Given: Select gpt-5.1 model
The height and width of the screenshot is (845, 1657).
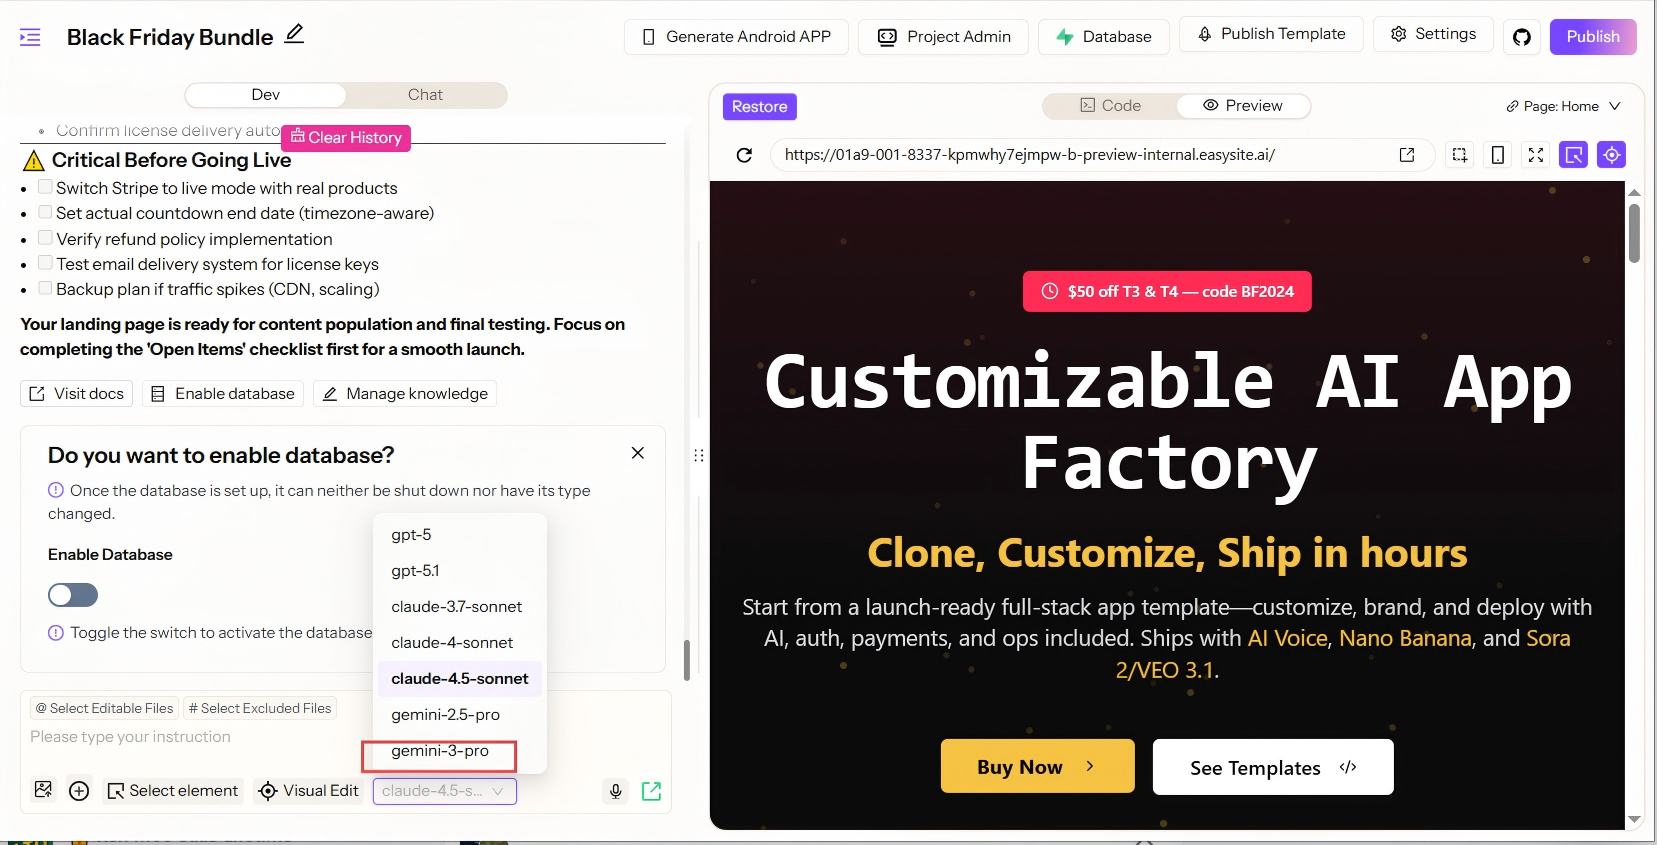Looking at the screenshot, I should 460,571.
